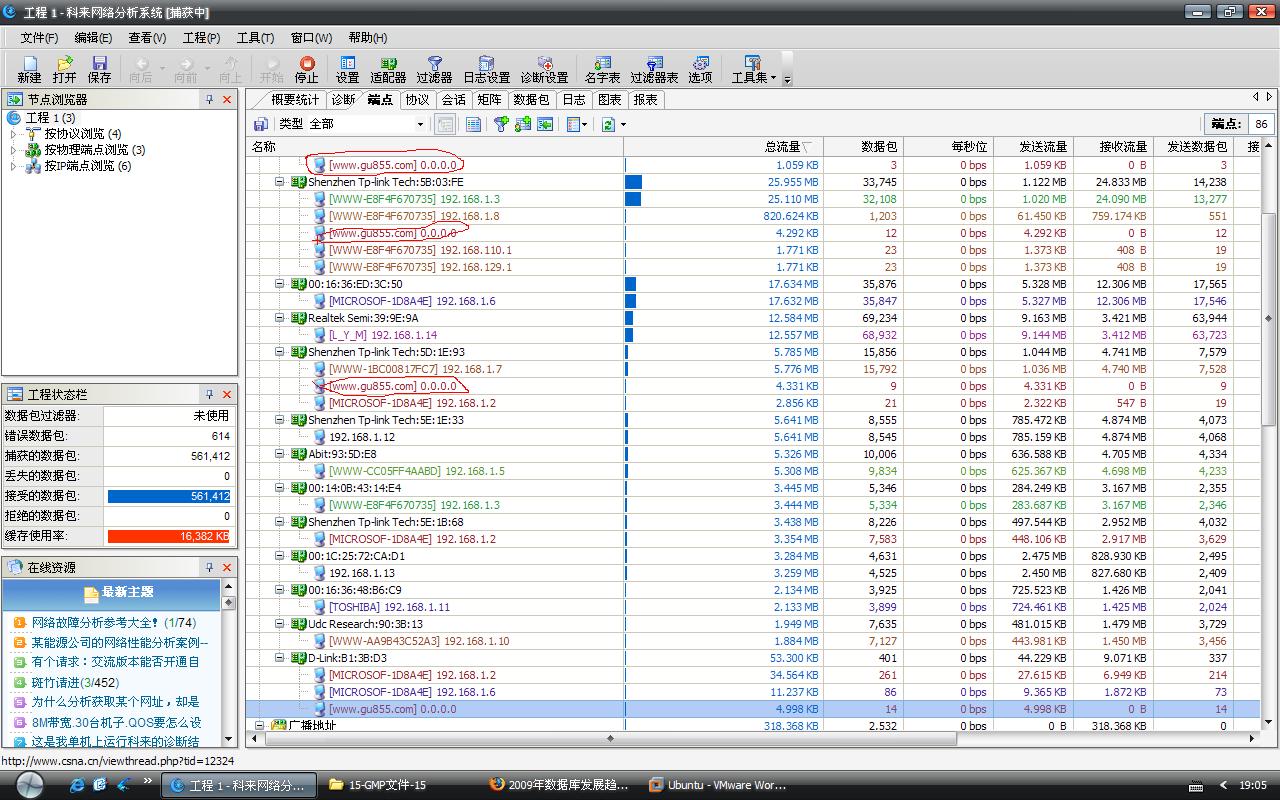Image resolution: width=1280 pixels, height=800 pixels.
Task: Expand the 按协议浏览 tree node
Action: tap(14, 134)
